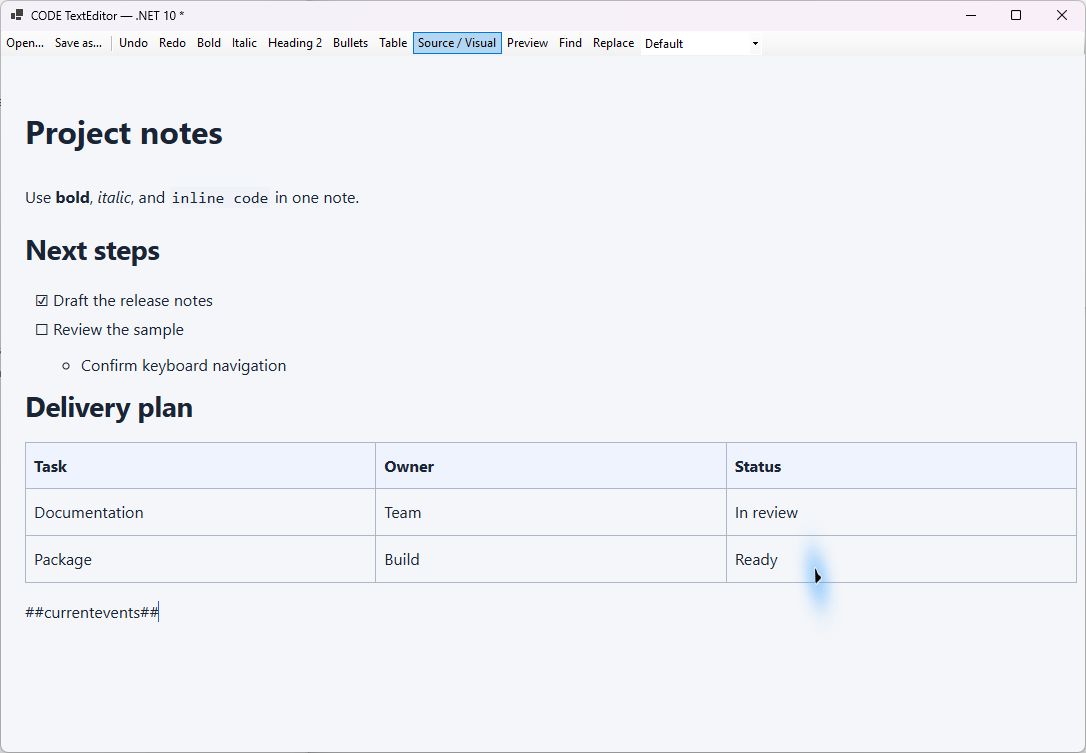
Task: Uncheck the Draft the release notes checkbox
Action: (42, 301)
